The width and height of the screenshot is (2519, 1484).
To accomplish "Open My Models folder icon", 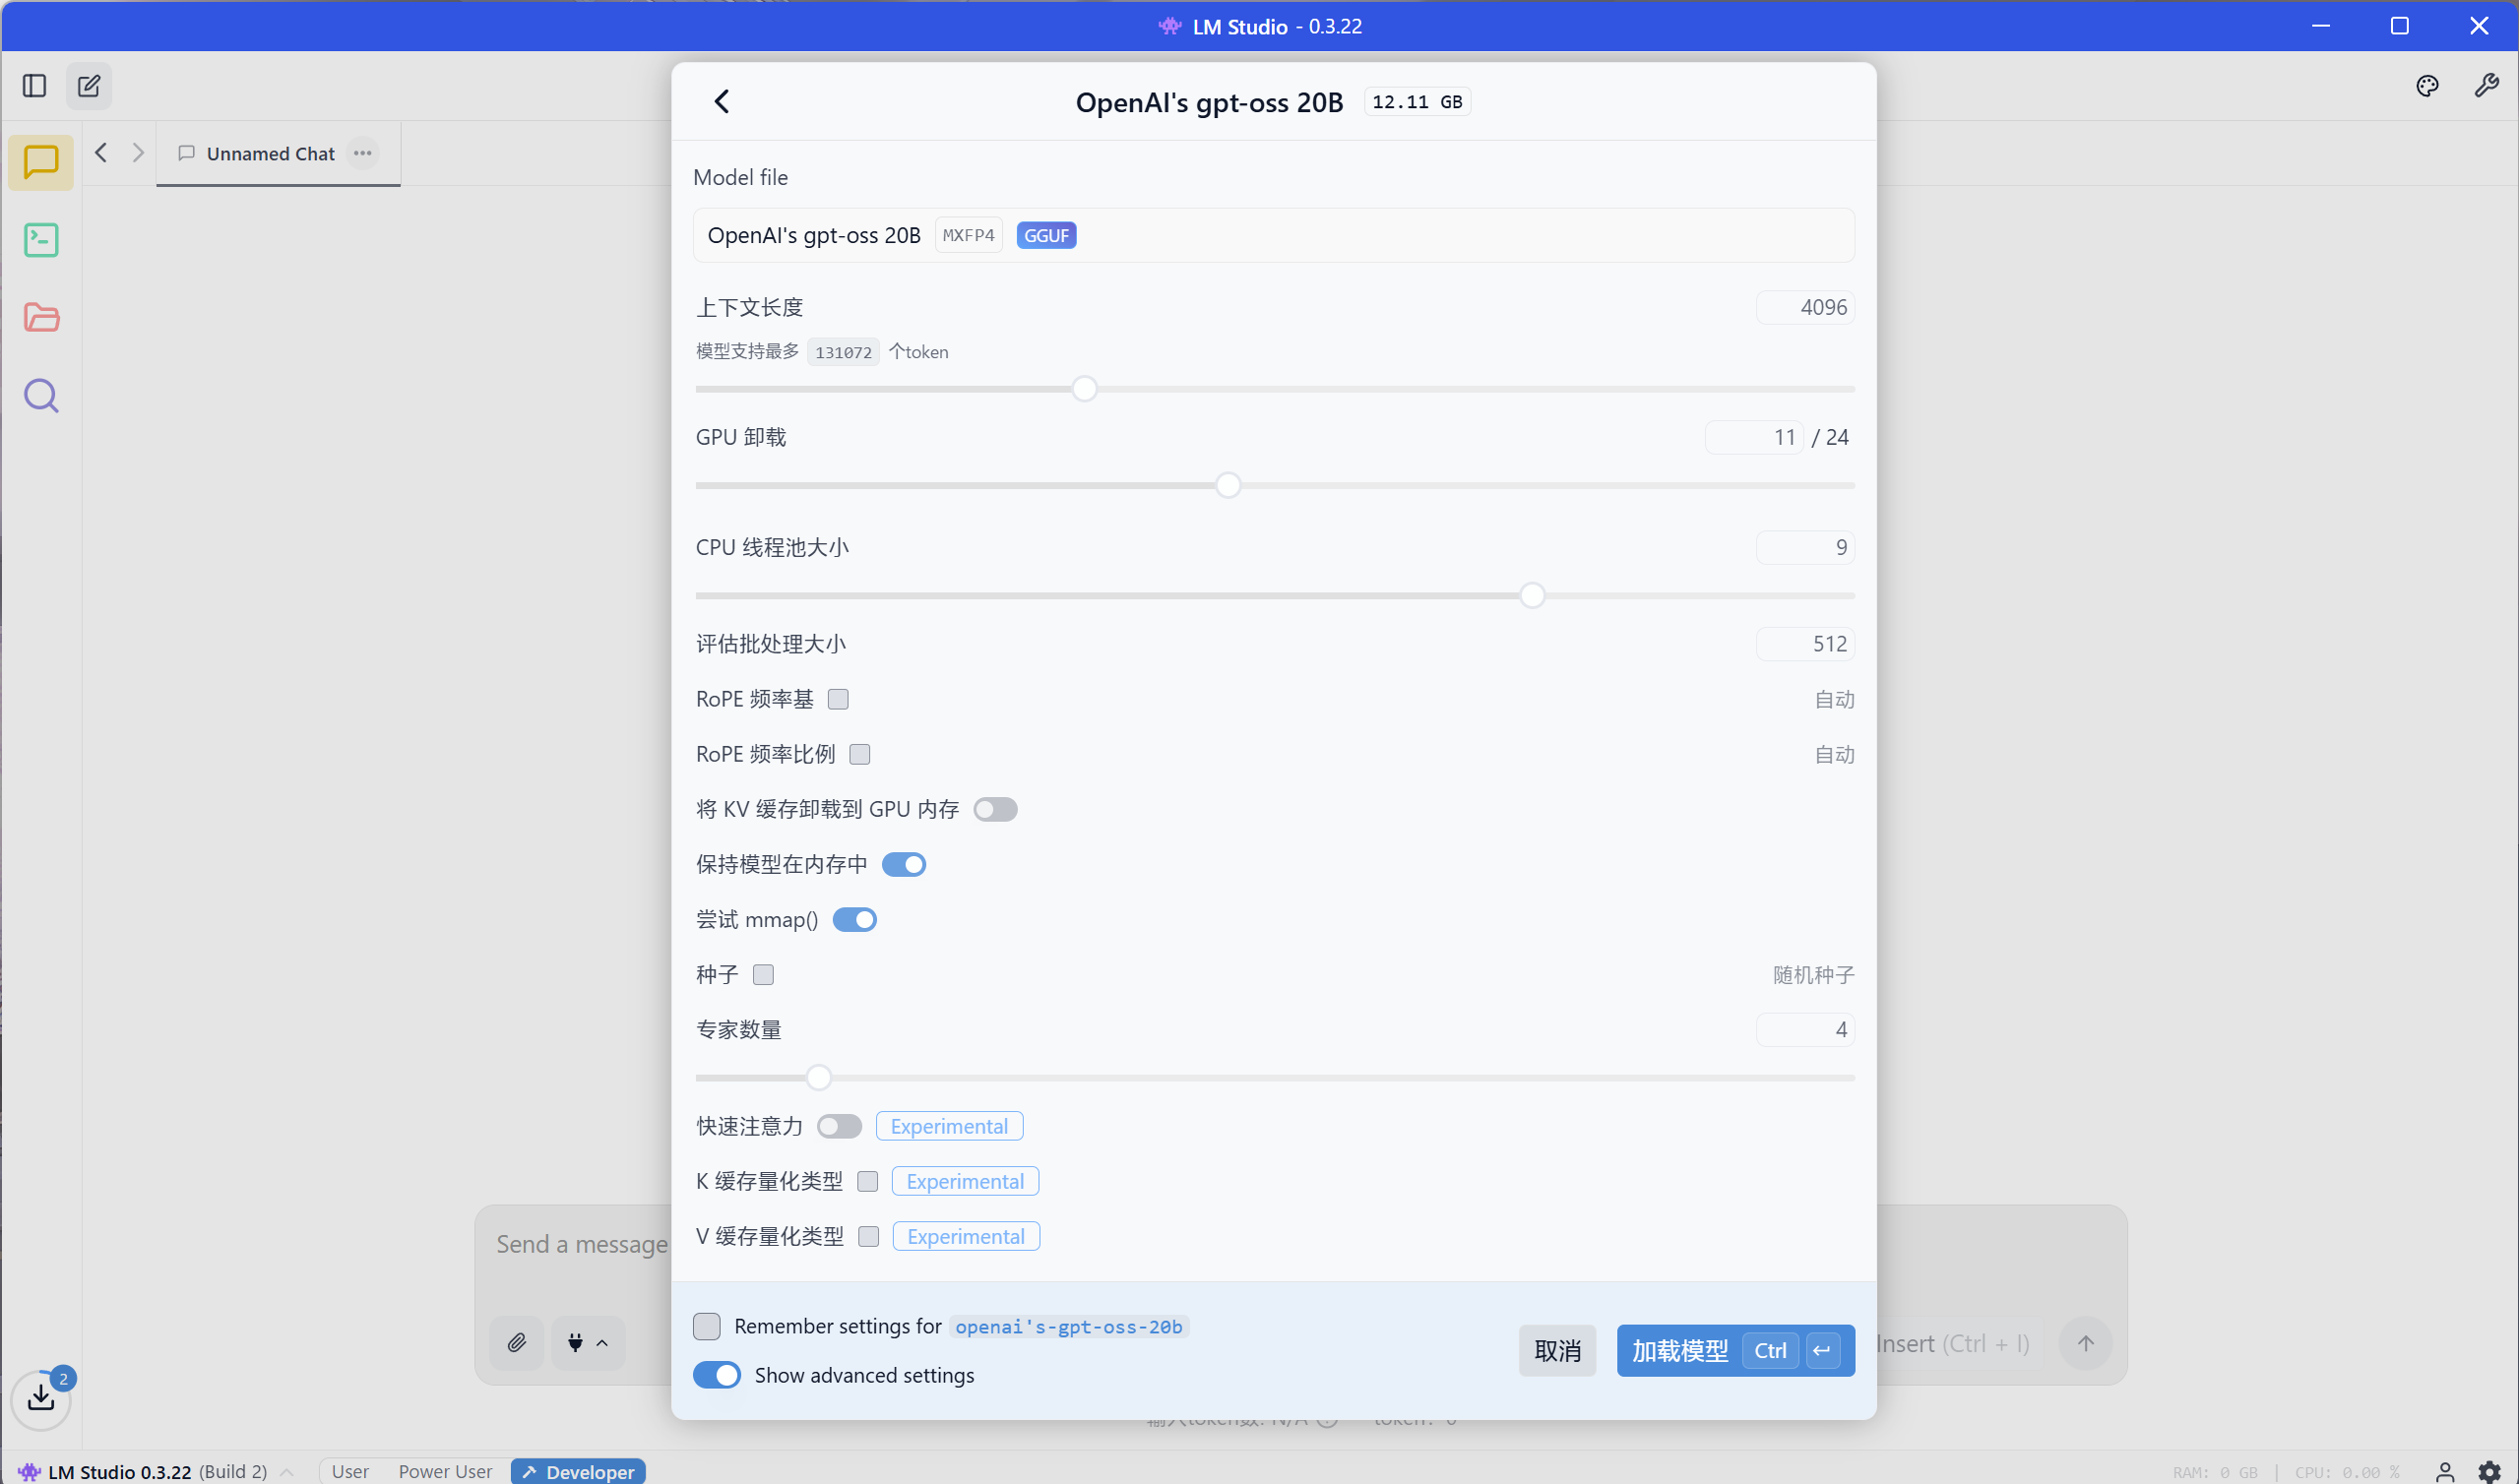I will coord(41,318).
